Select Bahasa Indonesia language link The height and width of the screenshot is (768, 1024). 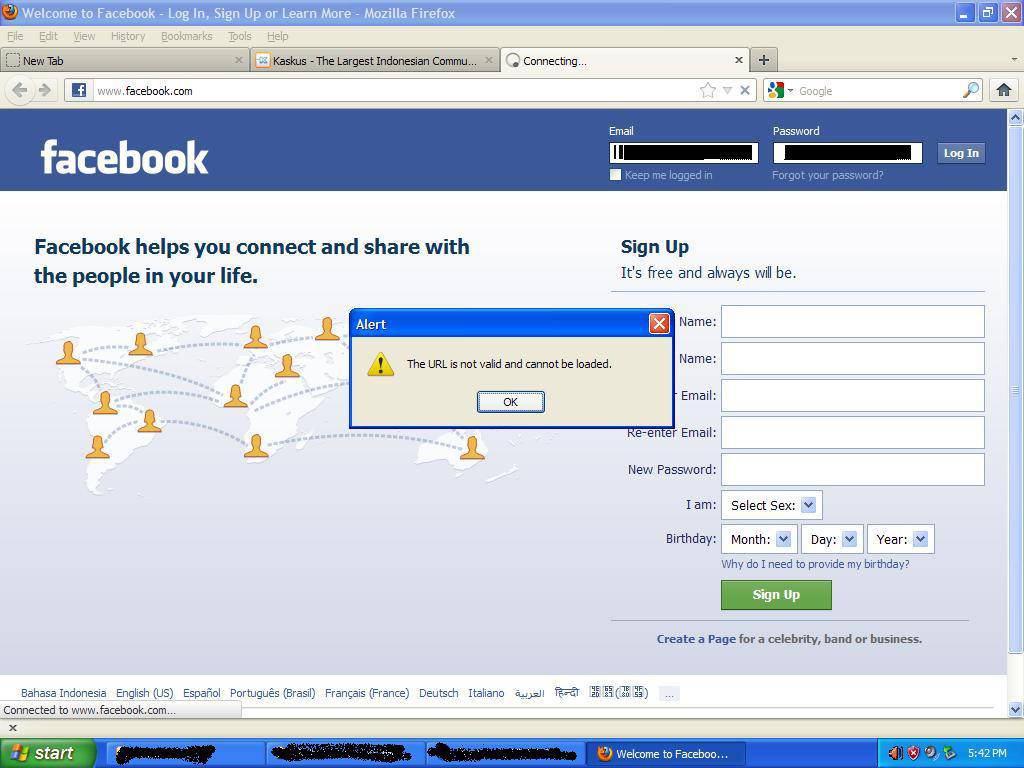pos(63,693)
